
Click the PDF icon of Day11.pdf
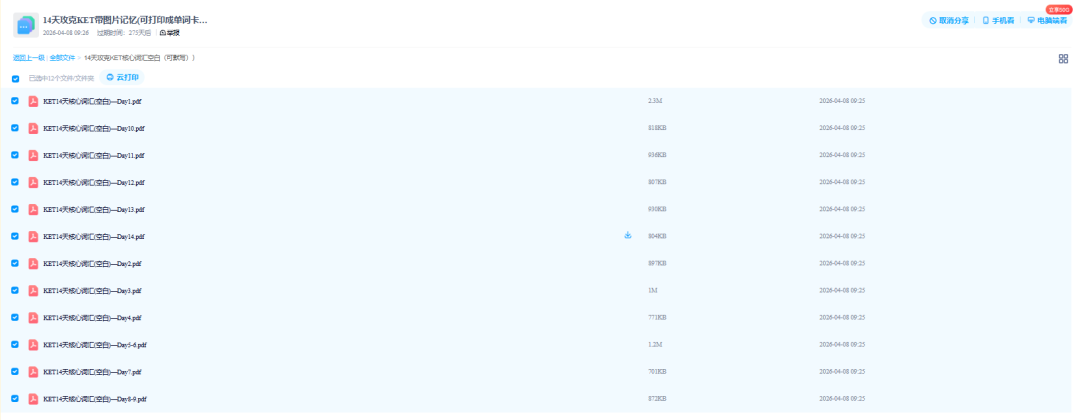pyautogui.click(x=33, y=155)
